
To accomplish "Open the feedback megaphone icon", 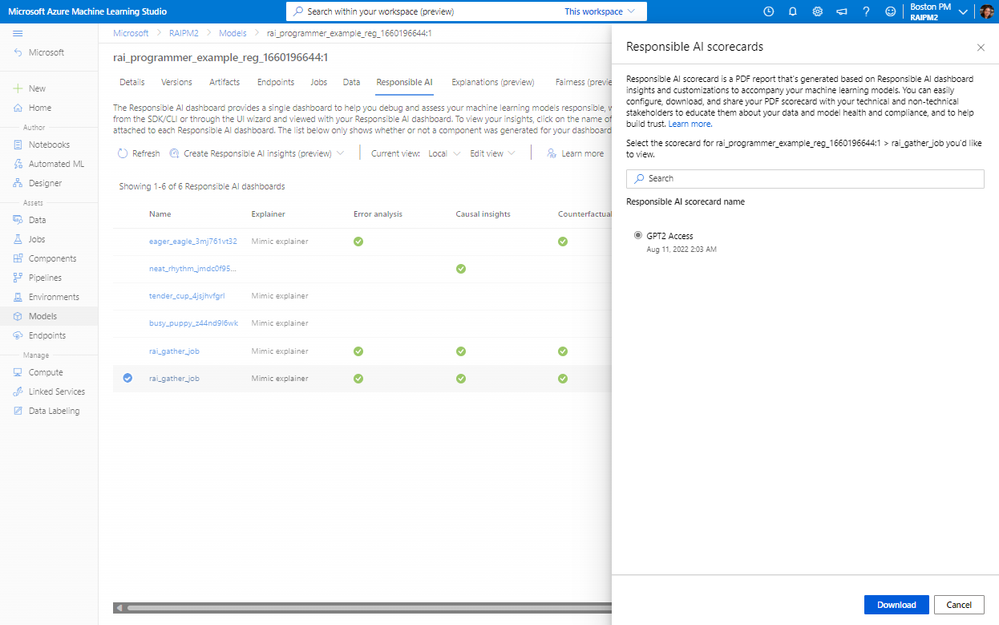I will tap(842, 11).
